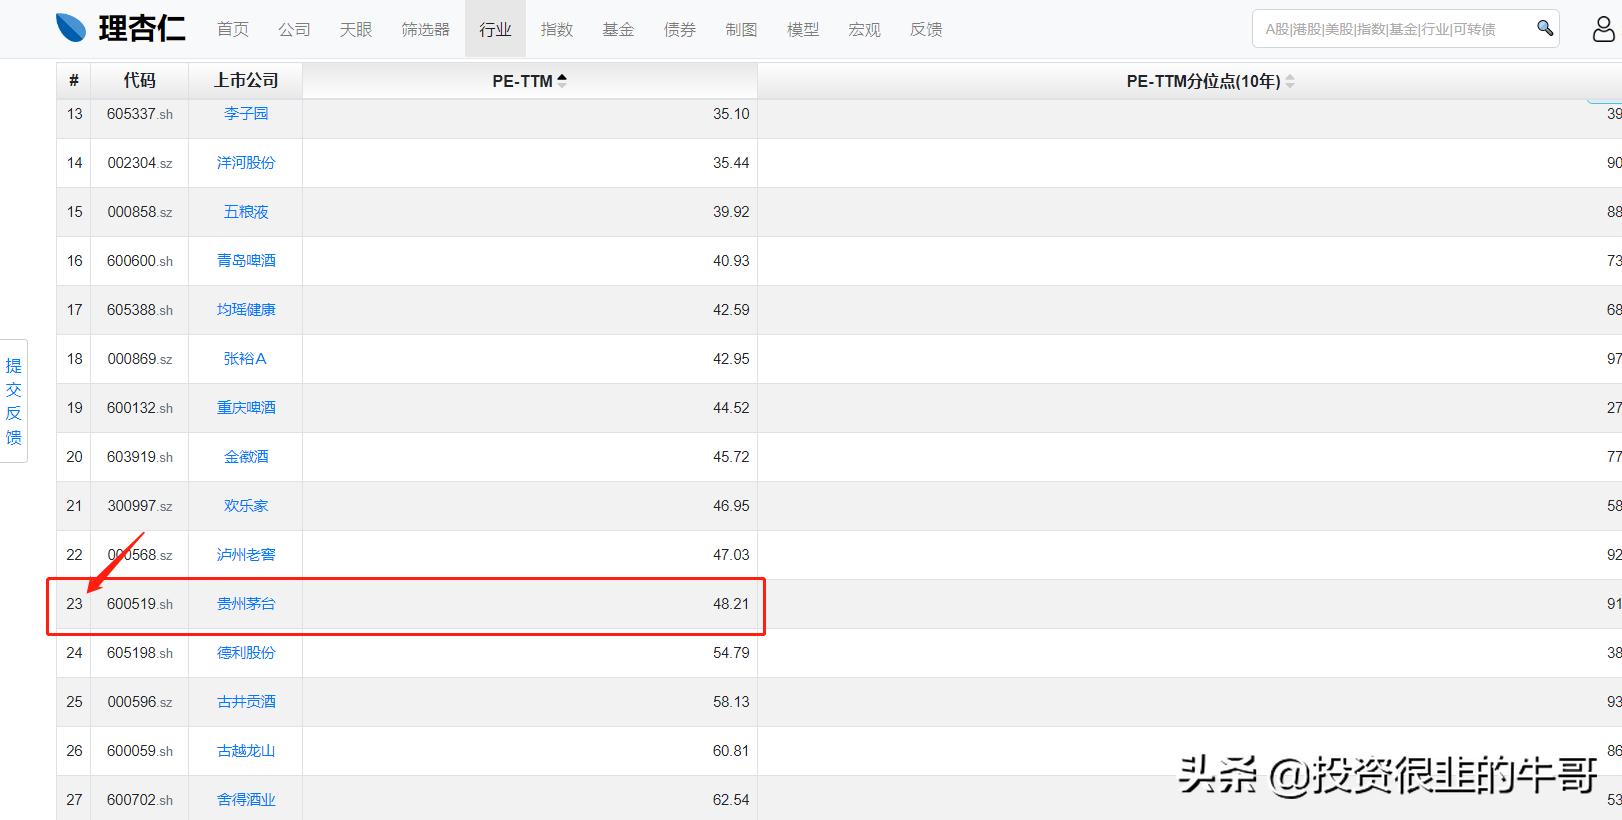Open 贵州茅台 company link

pyautogui.click(x=246, y=604)
